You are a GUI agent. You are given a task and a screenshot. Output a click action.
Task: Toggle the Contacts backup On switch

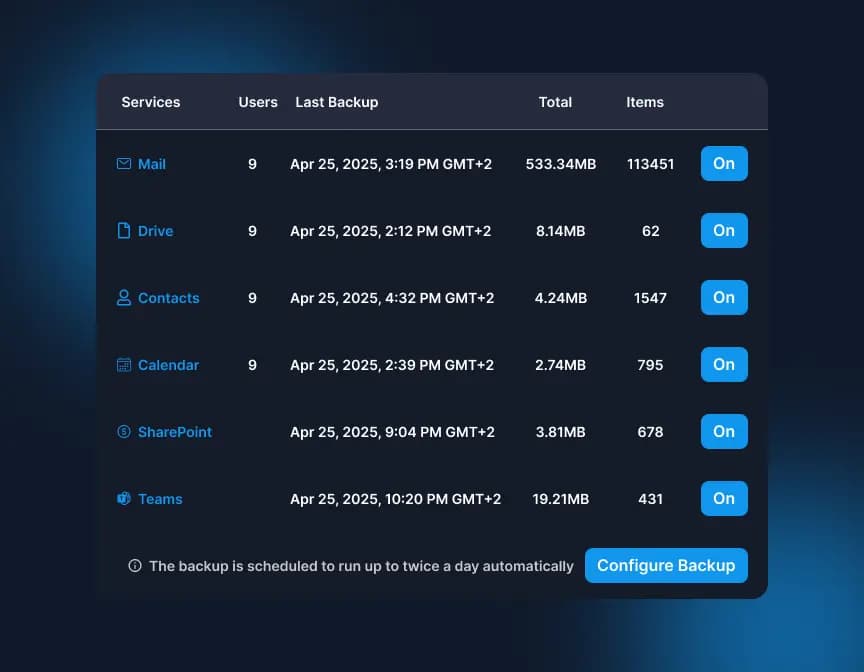723,297
